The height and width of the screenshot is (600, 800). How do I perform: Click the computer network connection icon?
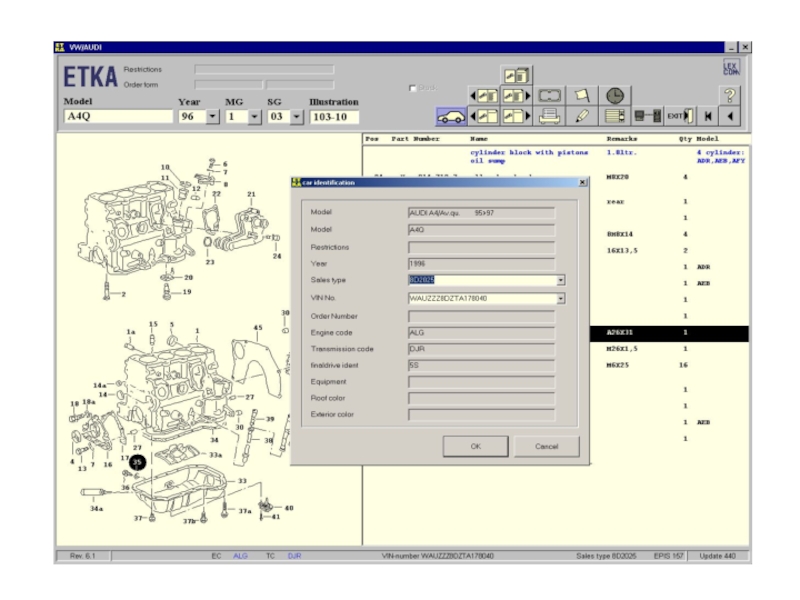click(648, 116)
